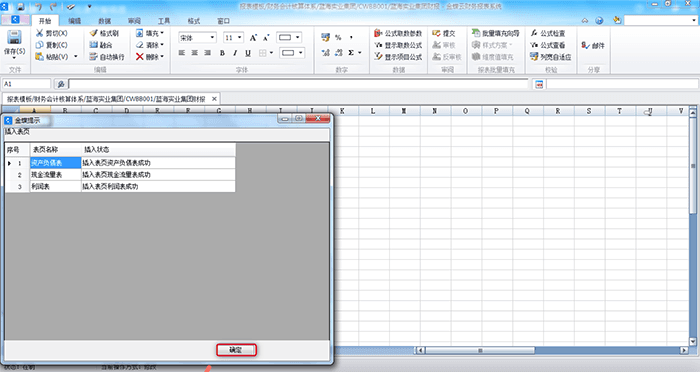Center align text in font group
Screen dimensions: 700x372
[195, 53]
